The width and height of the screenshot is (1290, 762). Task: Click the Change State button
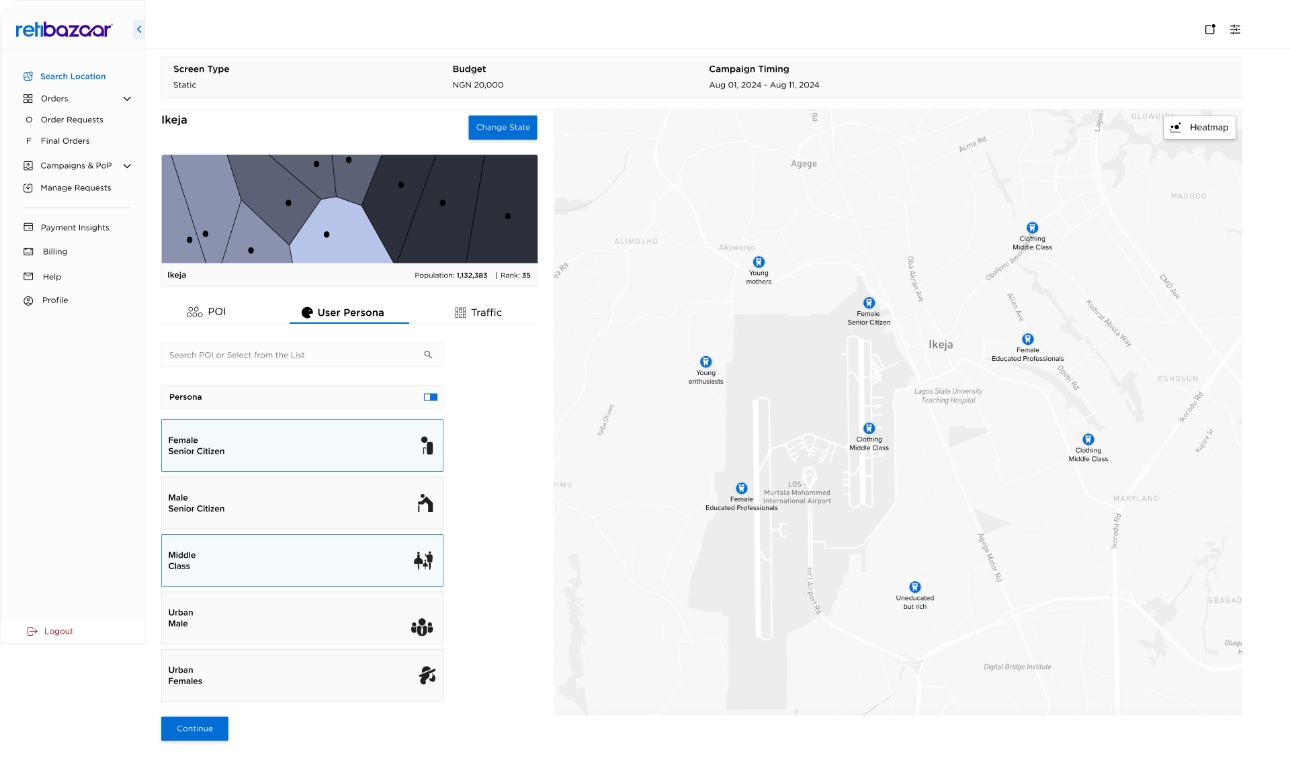coord(503,127)
